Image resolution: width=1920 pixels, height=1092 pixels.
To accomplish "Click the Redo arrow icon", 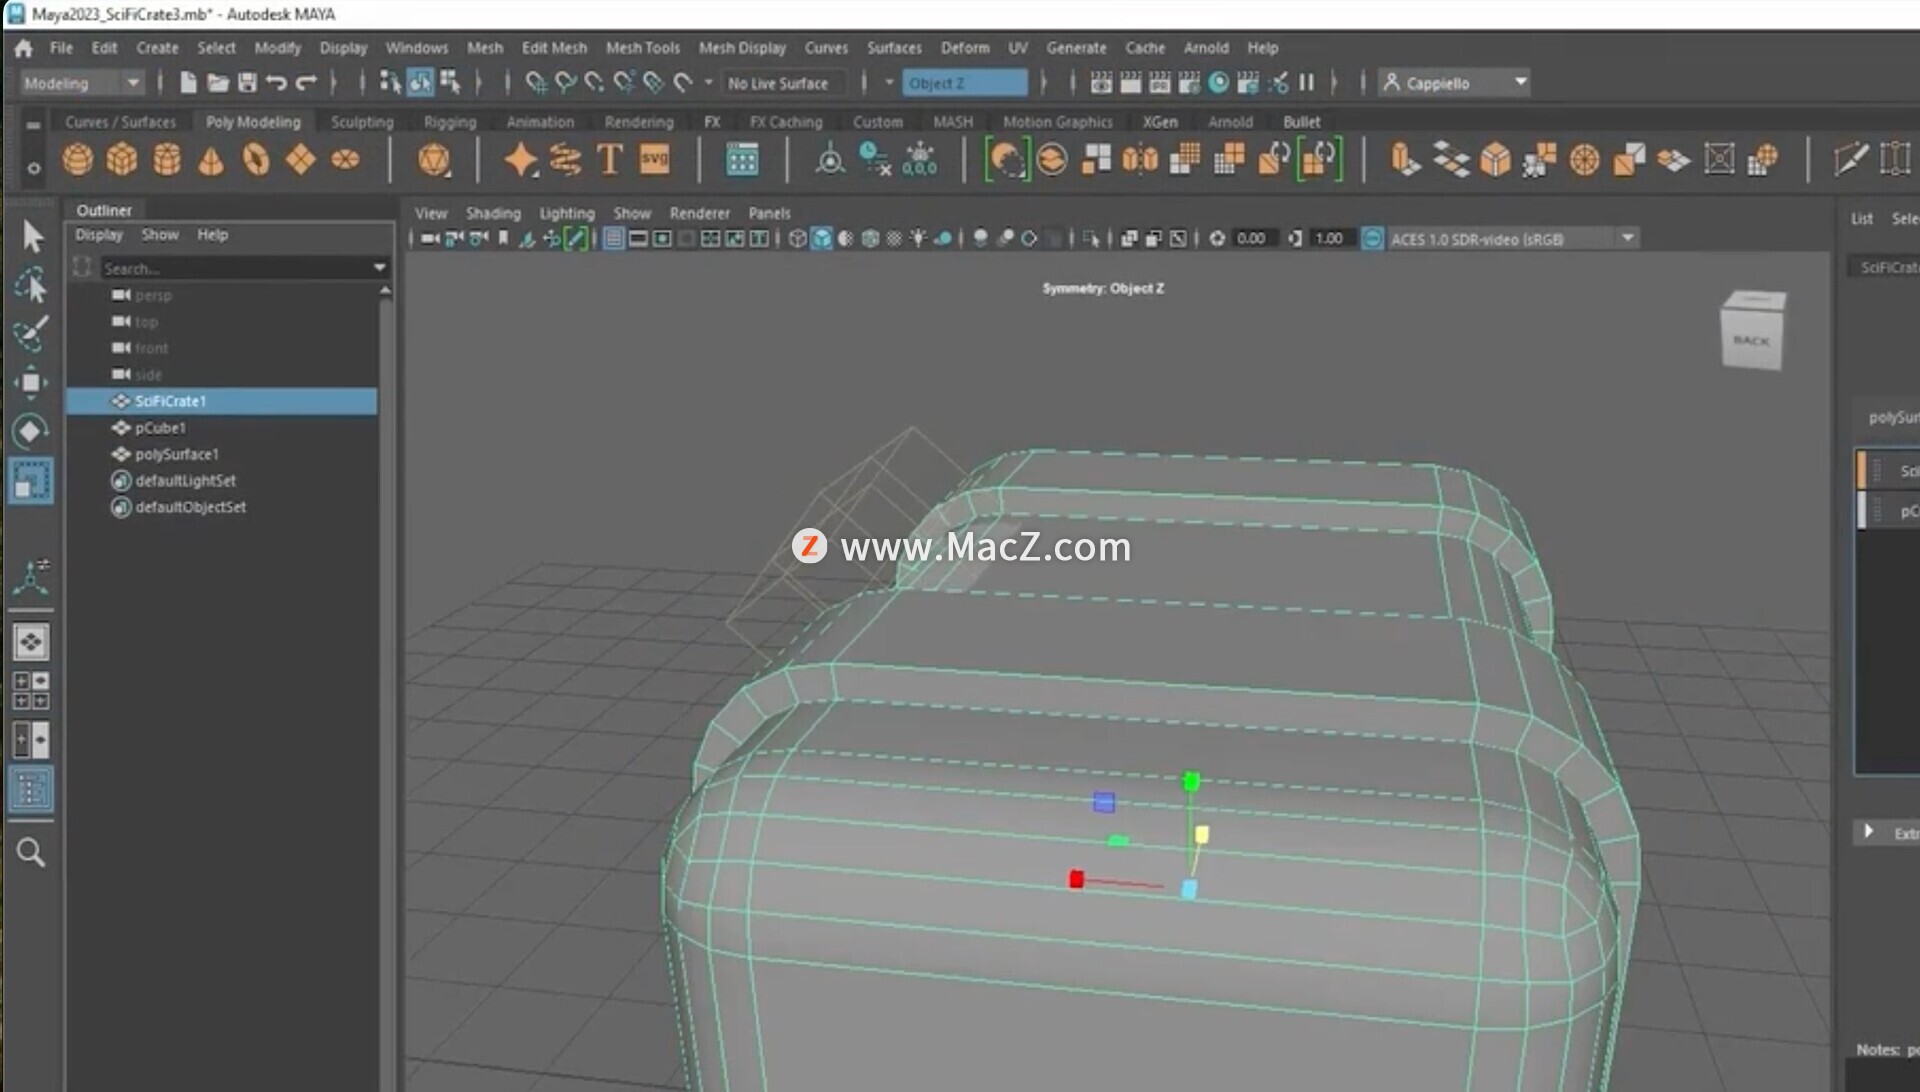I will point(306,83).
